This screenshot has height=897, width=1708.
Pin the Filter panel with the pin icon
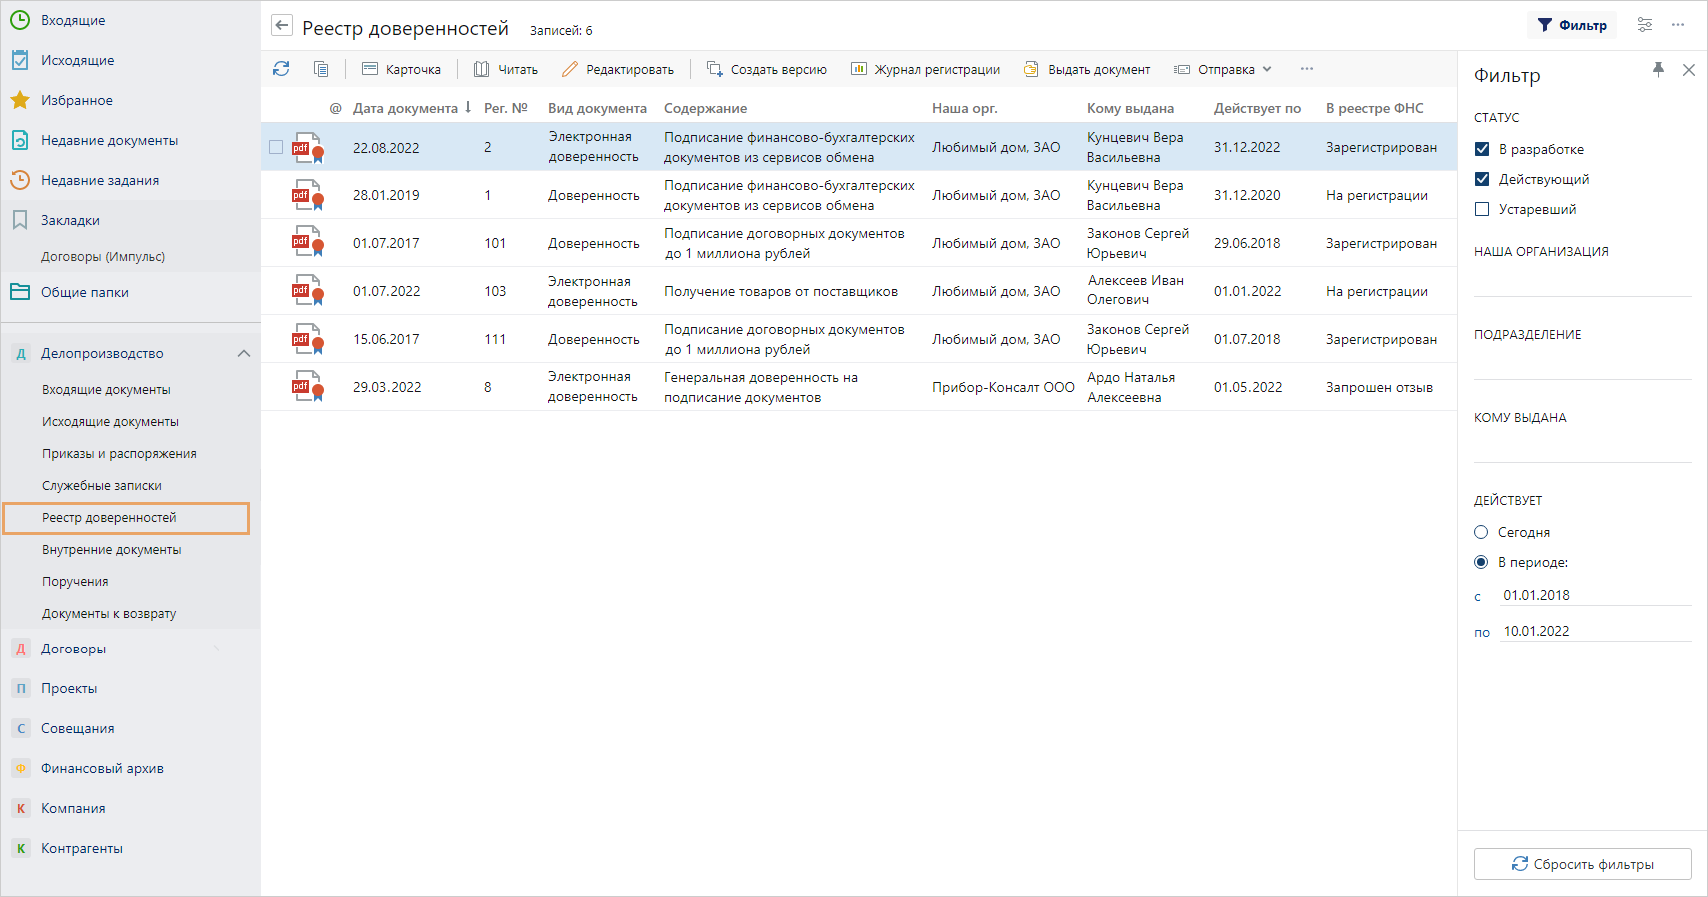(1658, 69)
